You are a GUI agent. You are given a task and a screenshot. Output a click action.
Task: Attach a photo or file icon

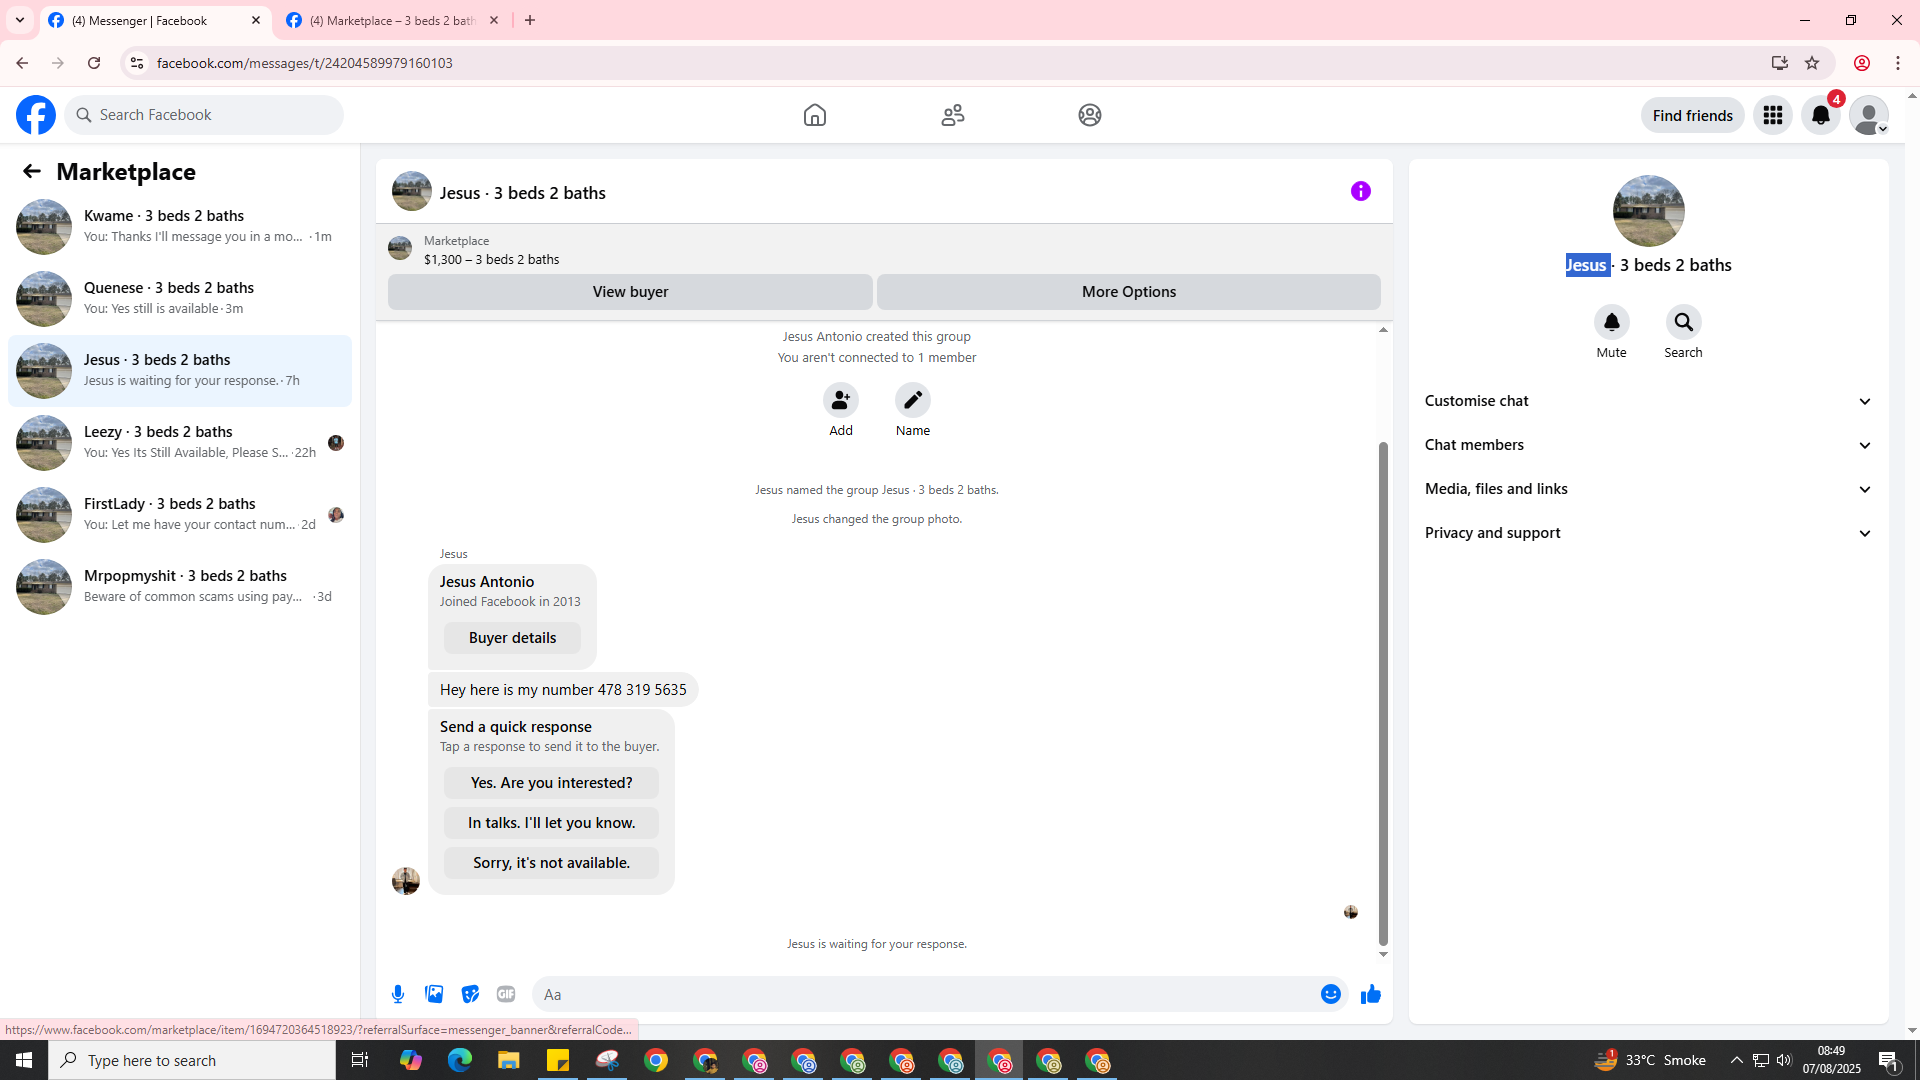(434, 994)
